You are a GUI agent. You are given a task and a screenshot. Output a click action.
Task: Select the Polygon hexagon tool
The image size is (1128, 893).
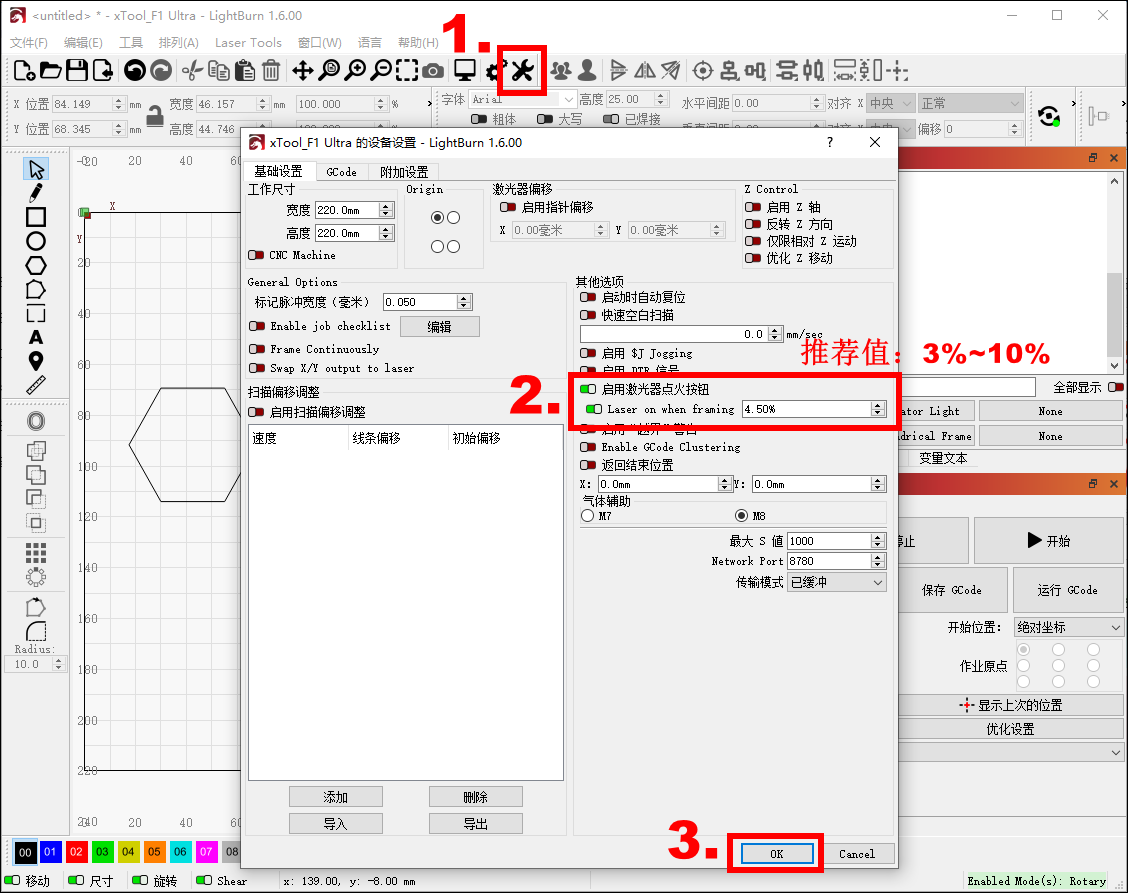pyautogui.click(x=36, y=266)
